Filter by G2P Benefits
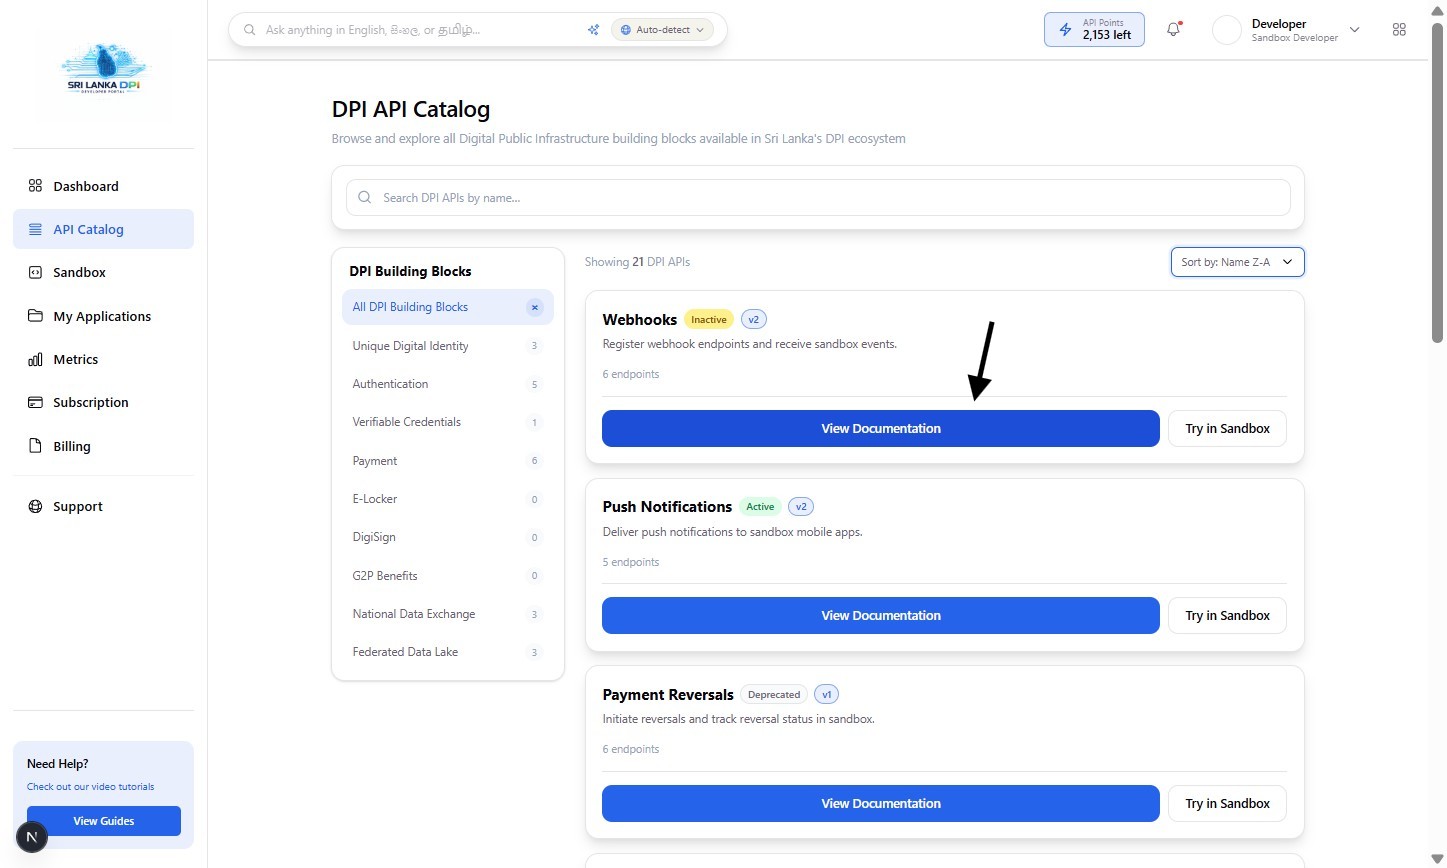 pyautogui.click(x=447, y=576)
